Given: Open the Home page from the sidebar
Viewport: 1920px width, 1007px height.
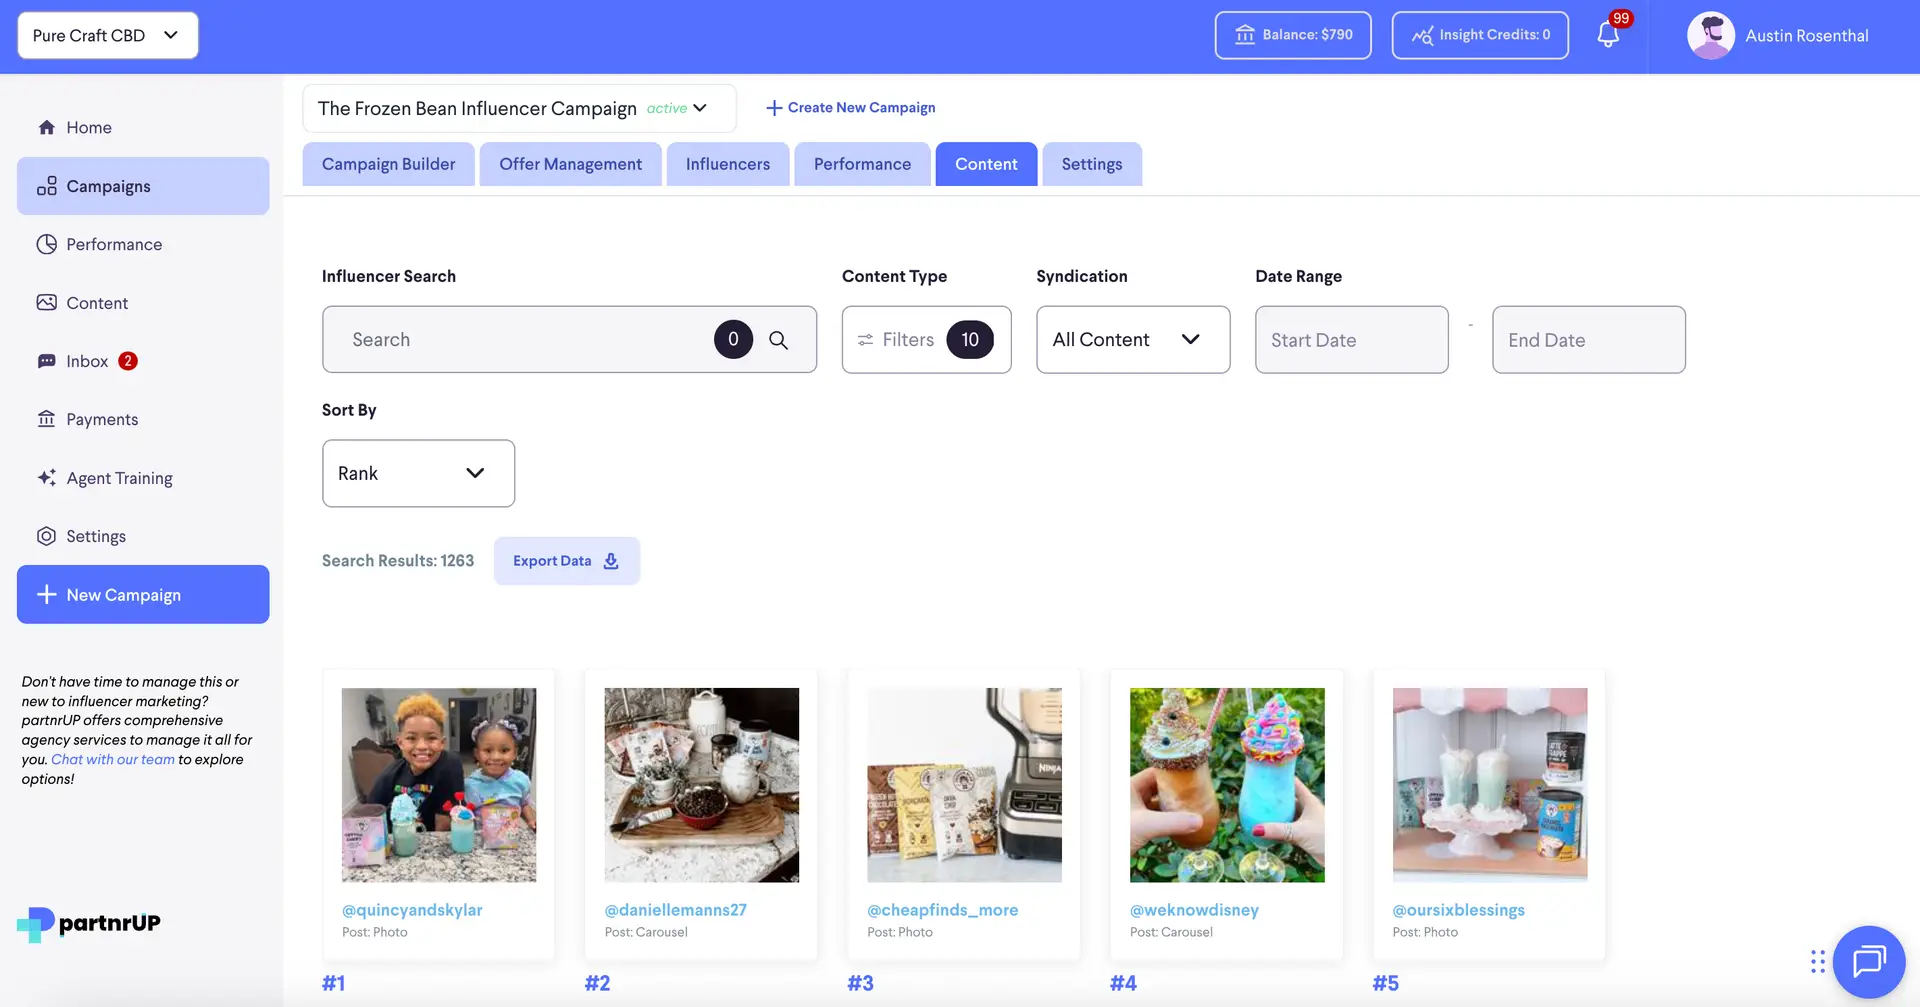Looking at the screenshot, I should click(90, 127).
